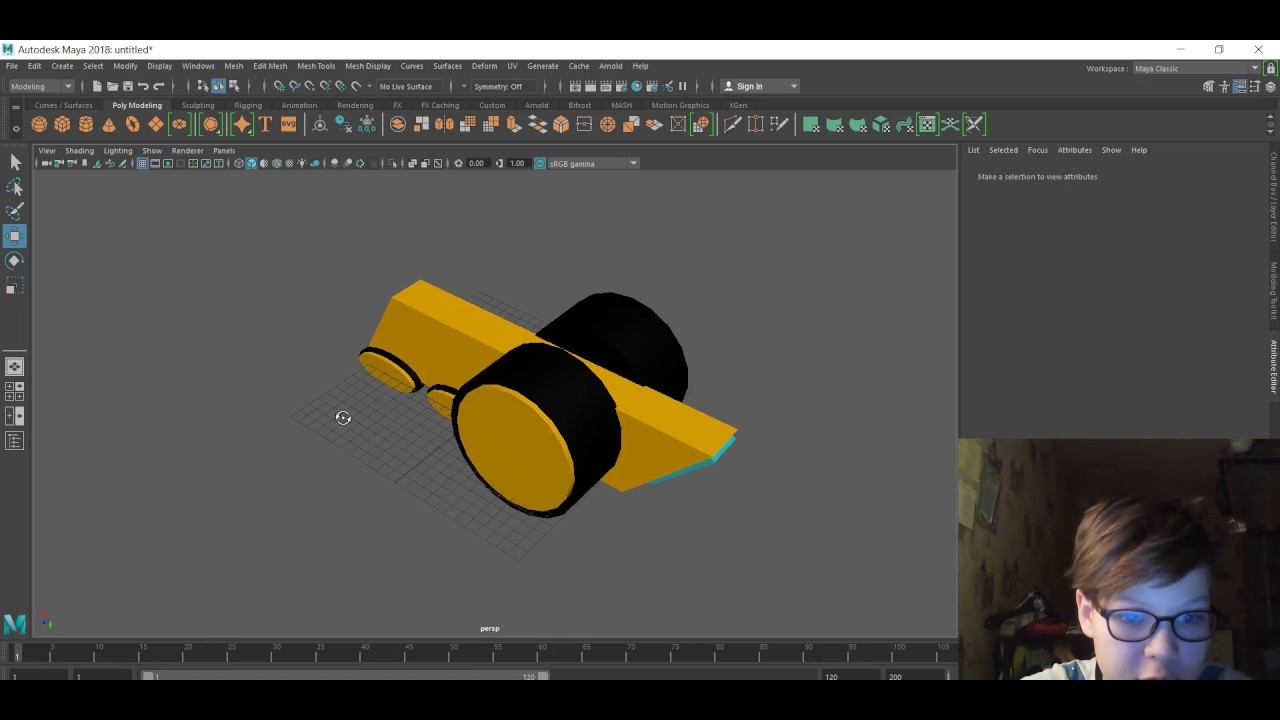Click the viewport gamma value field

pyautogui.click(x=517, y=163)
